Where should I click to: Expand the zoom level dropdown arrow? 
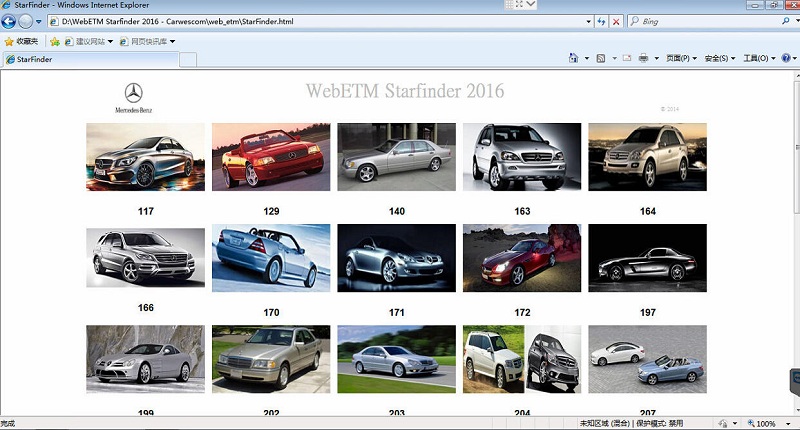pos(788,423)
